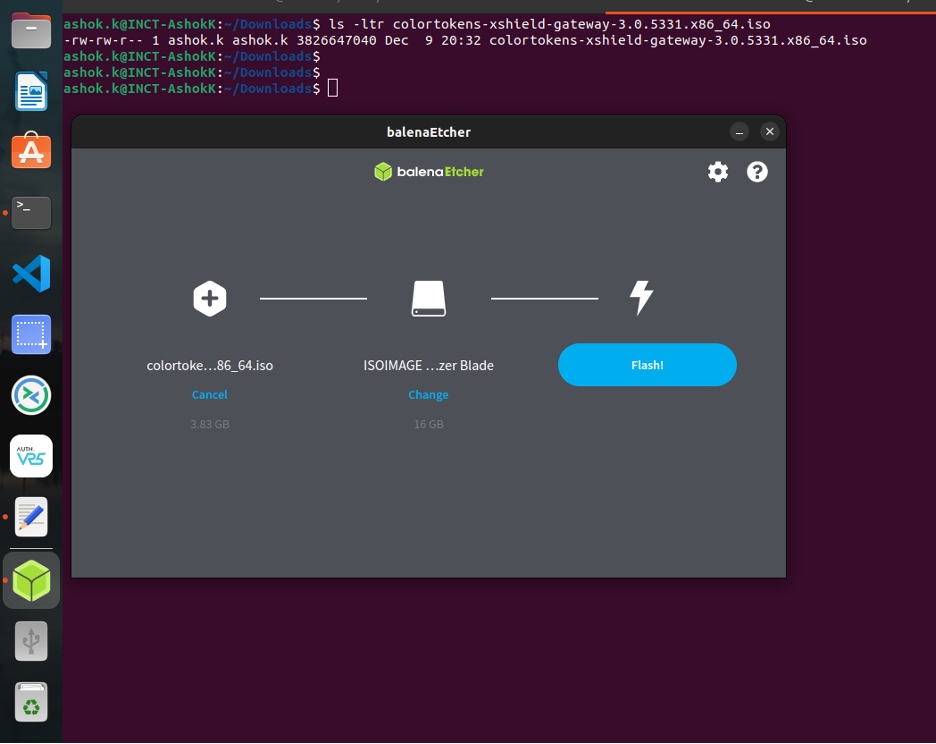The height and width of the screenshot is (744, 936).
Task: Click the lightning bolt flash icon
Action: 641,298
